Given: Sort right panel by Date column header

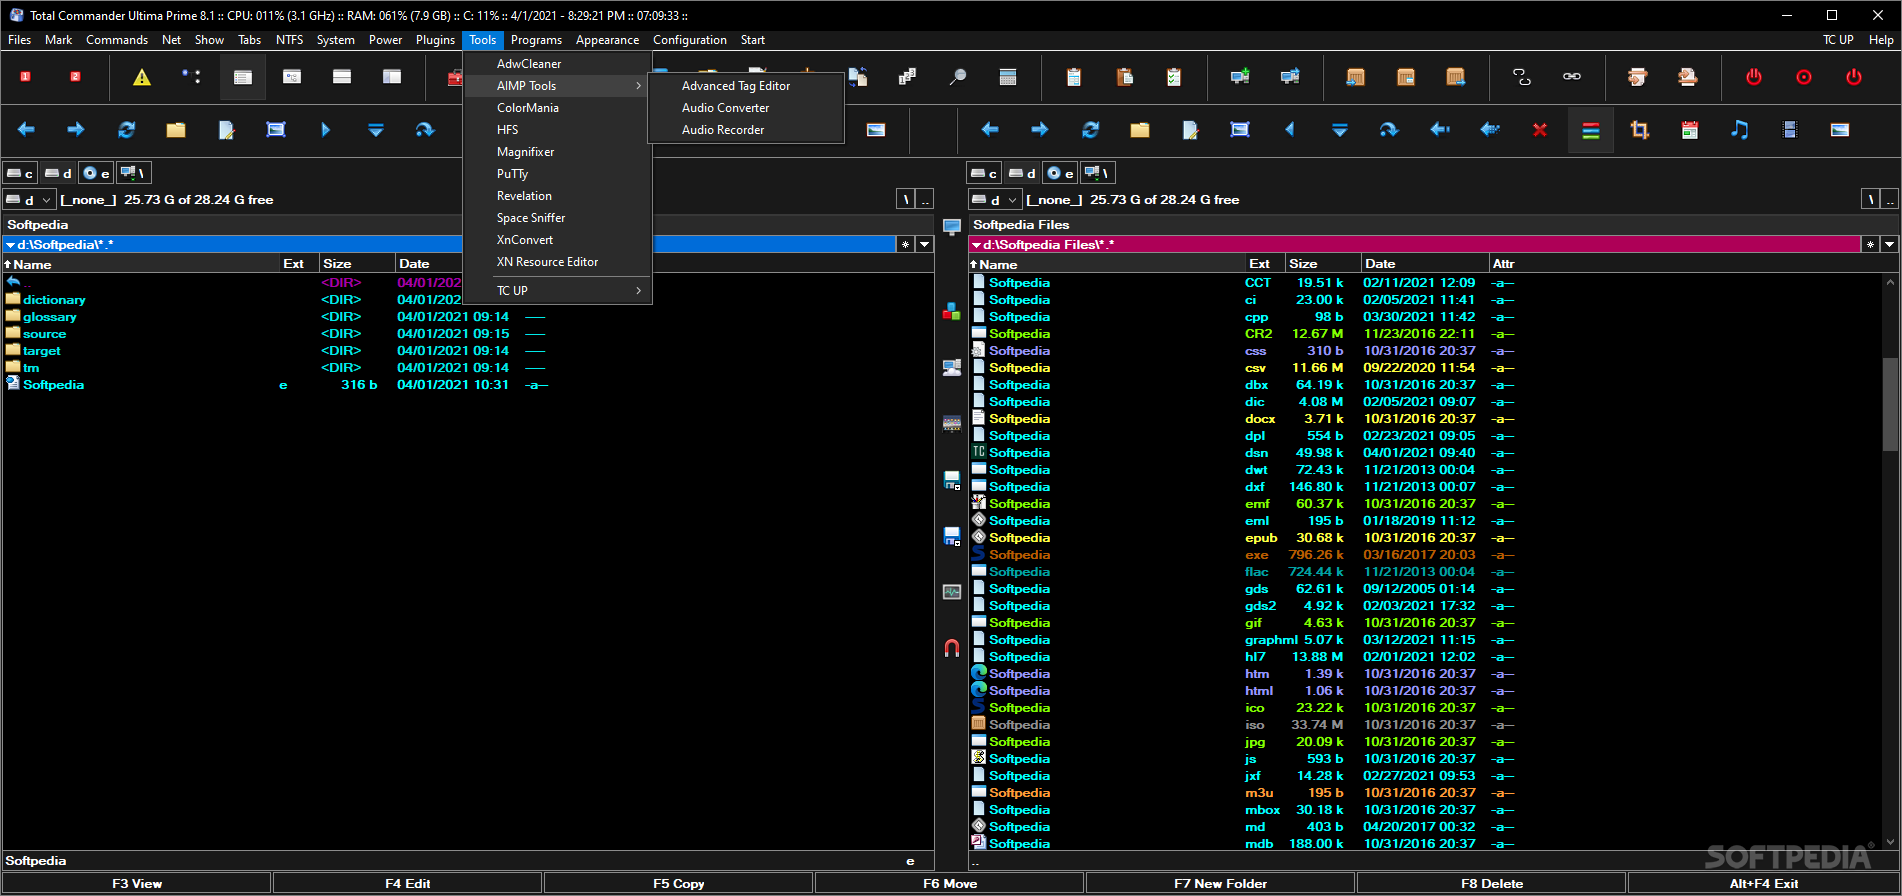Looking at the screenshot, I should [1424, 264].
